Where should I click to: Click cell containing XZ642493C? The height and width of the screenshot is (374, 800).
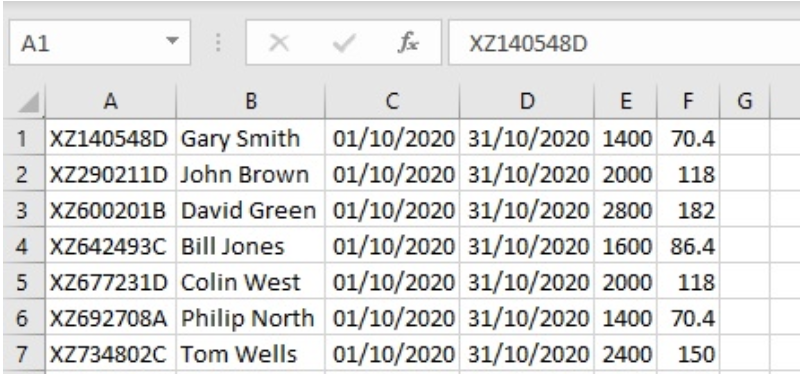(111, 246)
